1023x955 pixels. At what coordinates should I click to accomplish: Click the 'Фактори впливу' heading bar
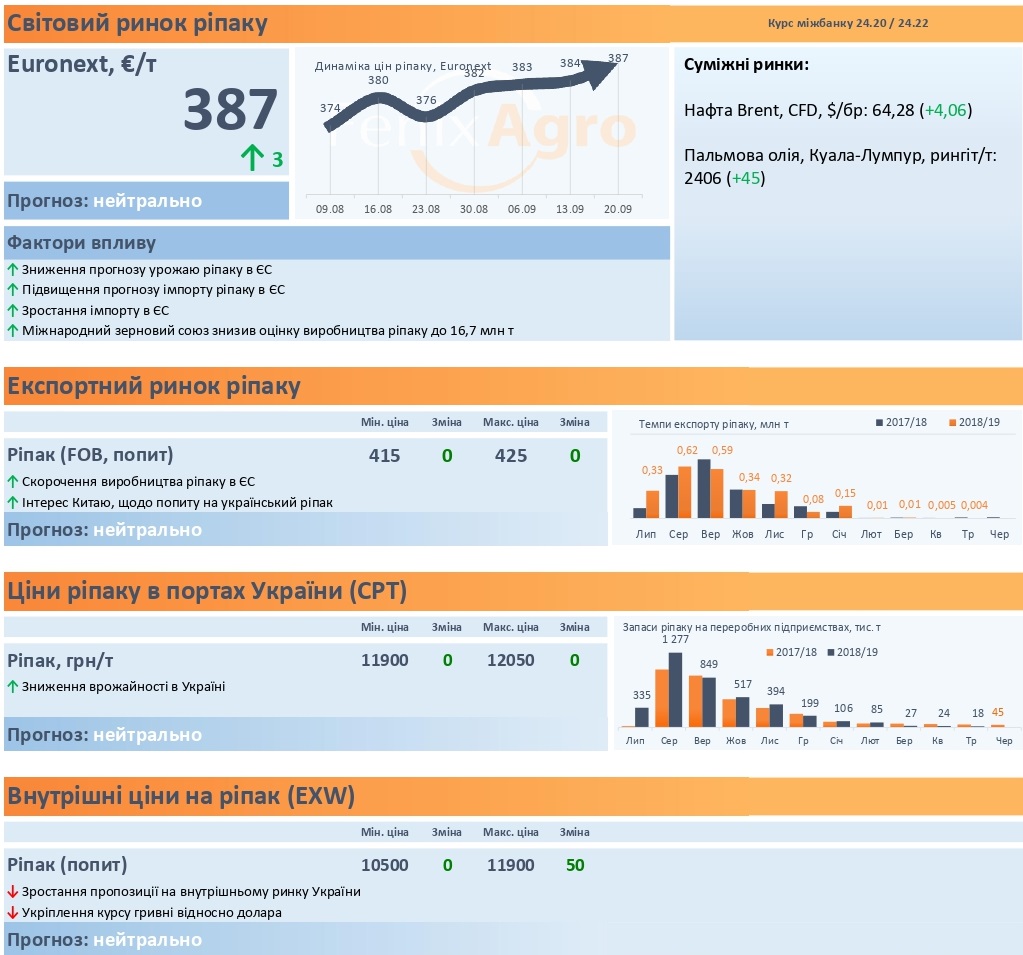point(337,243)
